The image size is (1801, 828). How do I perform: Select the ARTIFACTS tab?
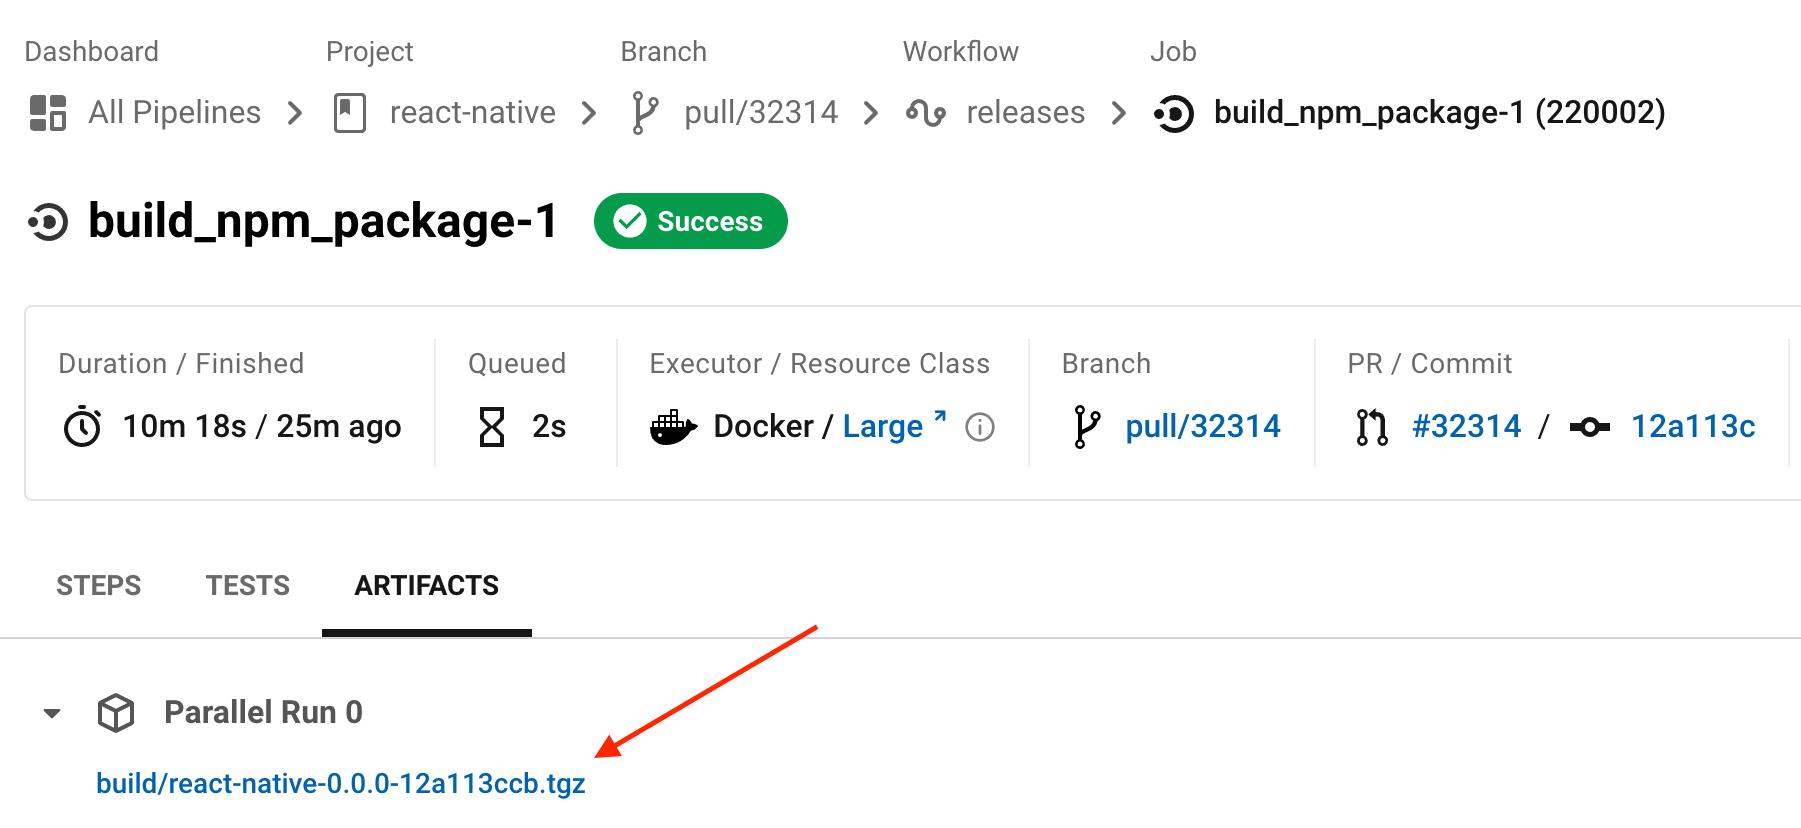pyautogui.click(x=426, y=586)
